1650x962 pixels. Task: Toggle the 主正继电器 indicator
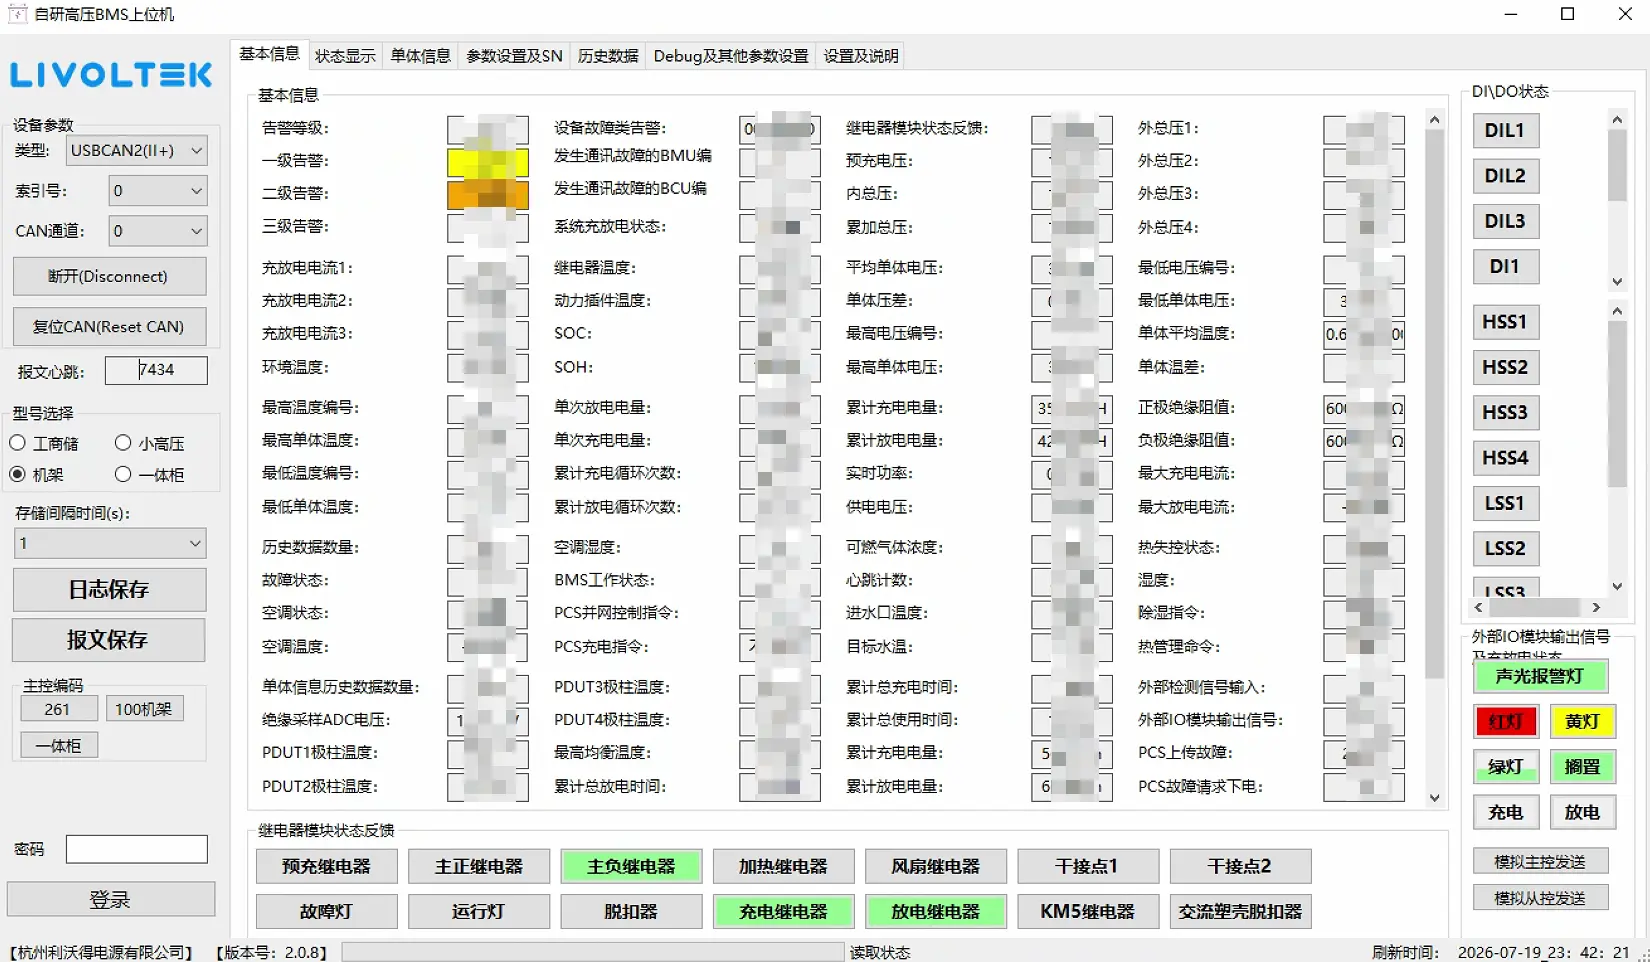(479, 866)
